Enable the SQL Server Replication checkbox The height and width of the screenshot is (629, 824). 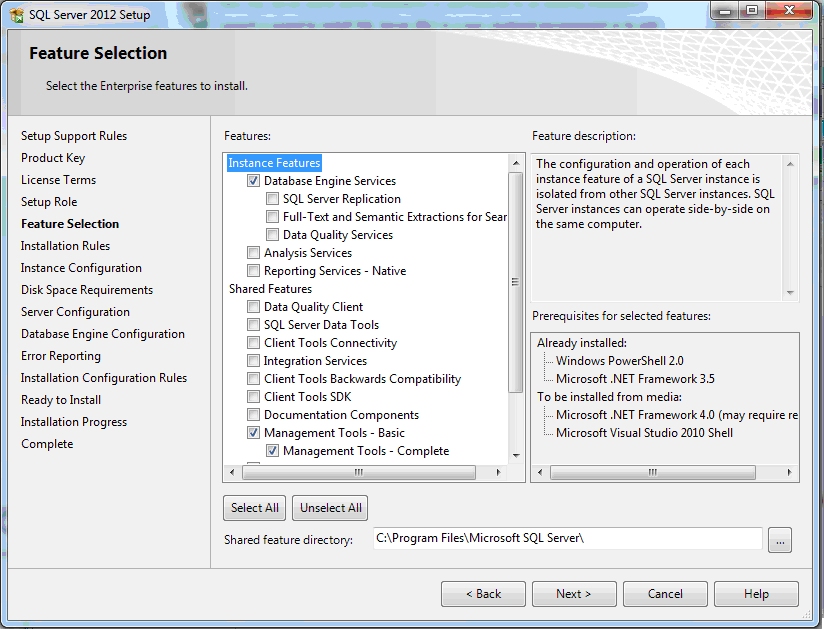click(x=273, y=199)
